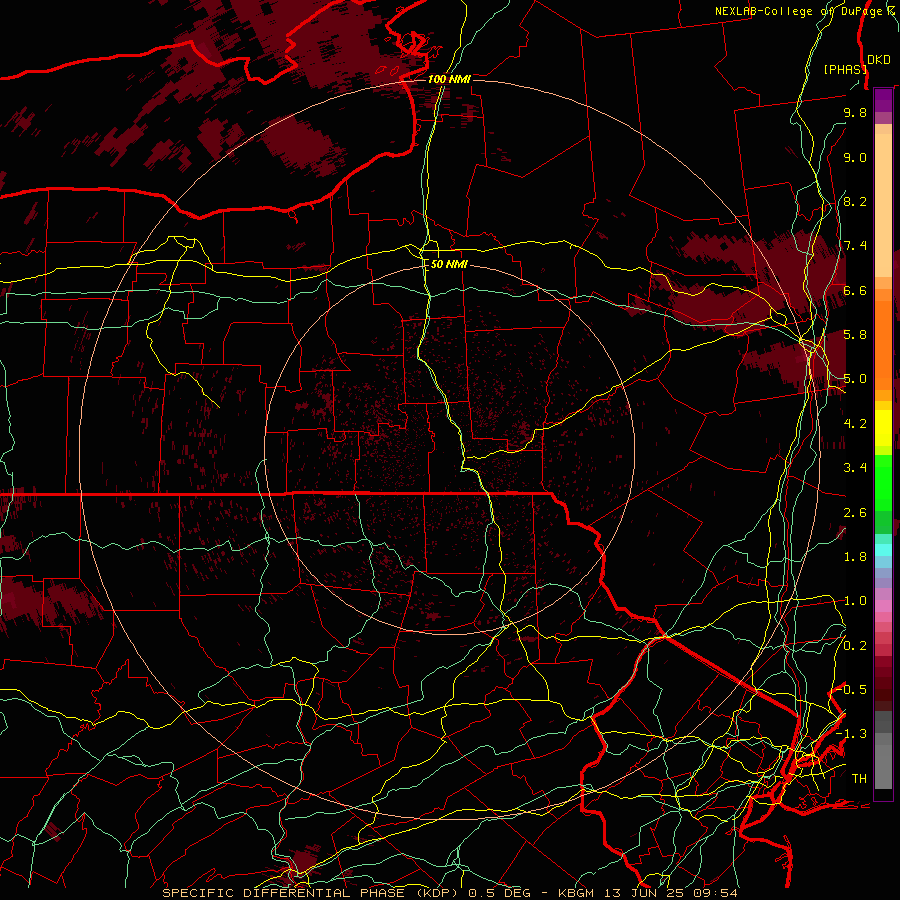Click the 1.8 legend value

855,557
